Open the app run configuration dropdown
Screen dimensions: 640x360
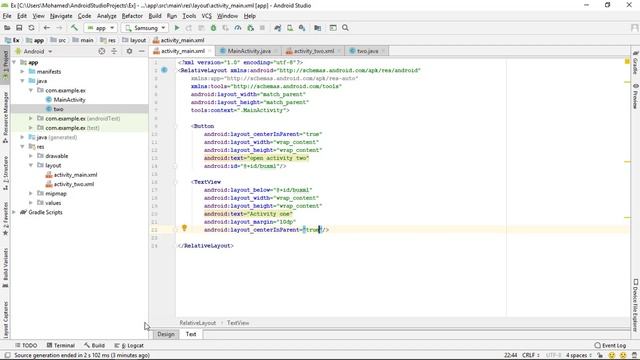pyautogui.click(x=100, y=28)
